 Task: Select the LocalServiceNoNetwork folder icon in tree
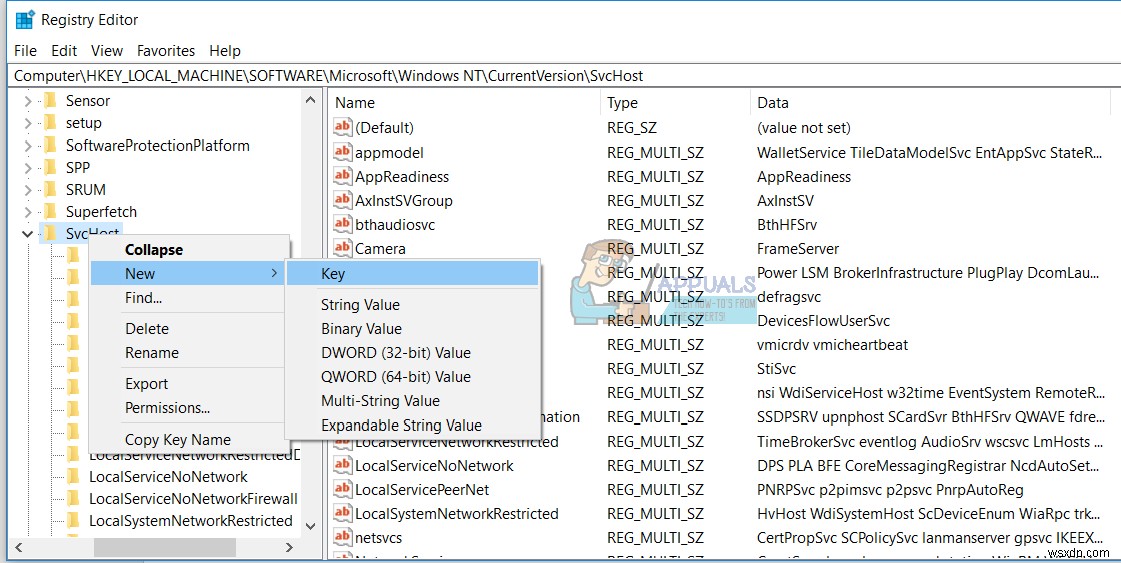tap(73, 476)
